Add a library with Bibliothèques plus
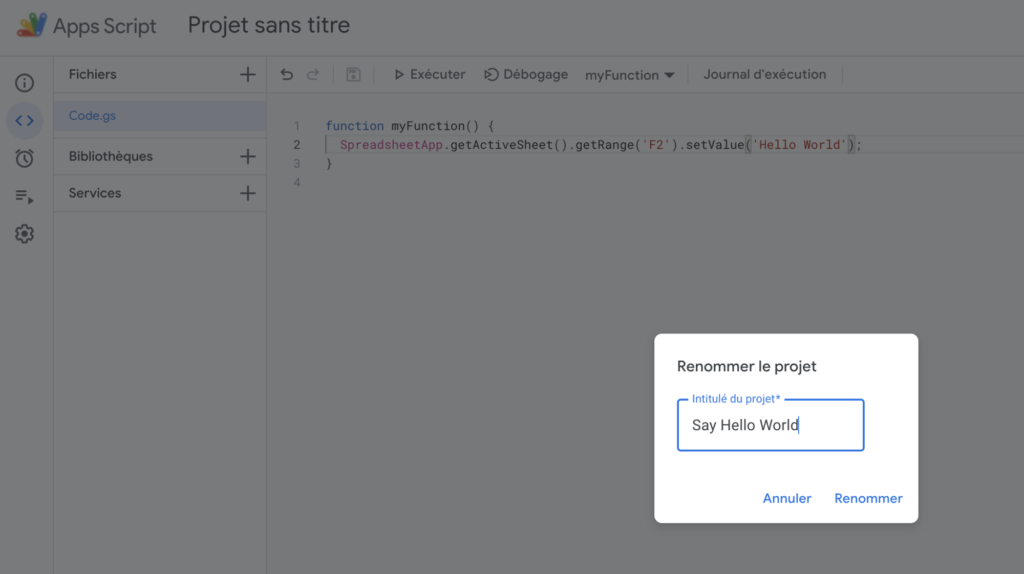1024x574 pixels. (247, 157)
